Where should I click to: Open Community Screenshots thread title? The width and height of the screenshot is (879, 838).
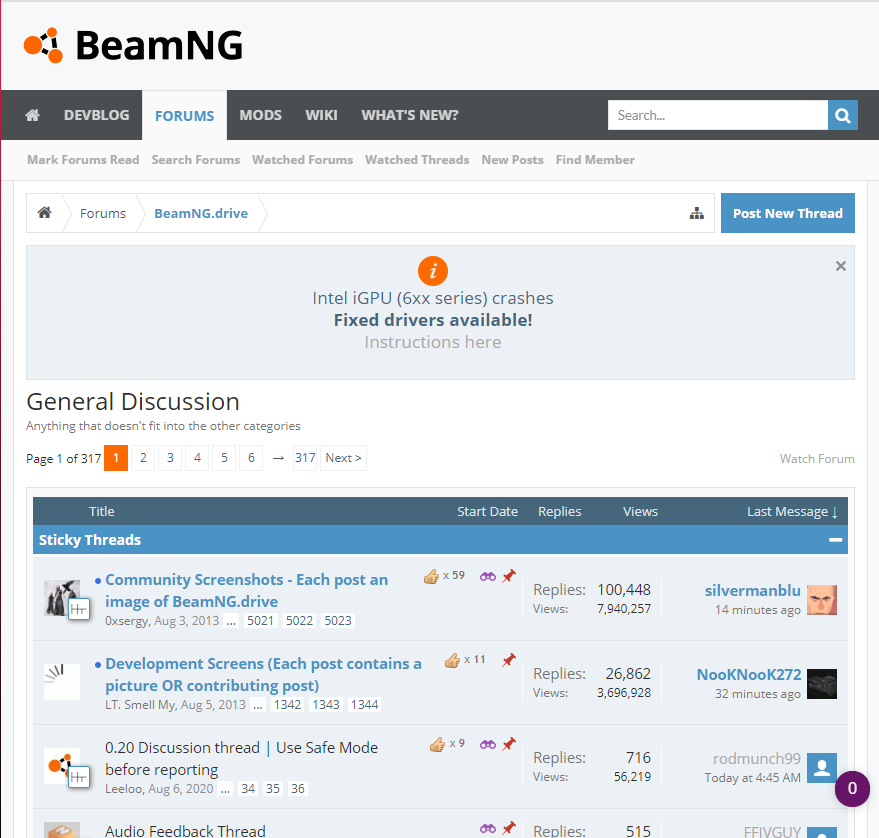click(x=247, y=590)
